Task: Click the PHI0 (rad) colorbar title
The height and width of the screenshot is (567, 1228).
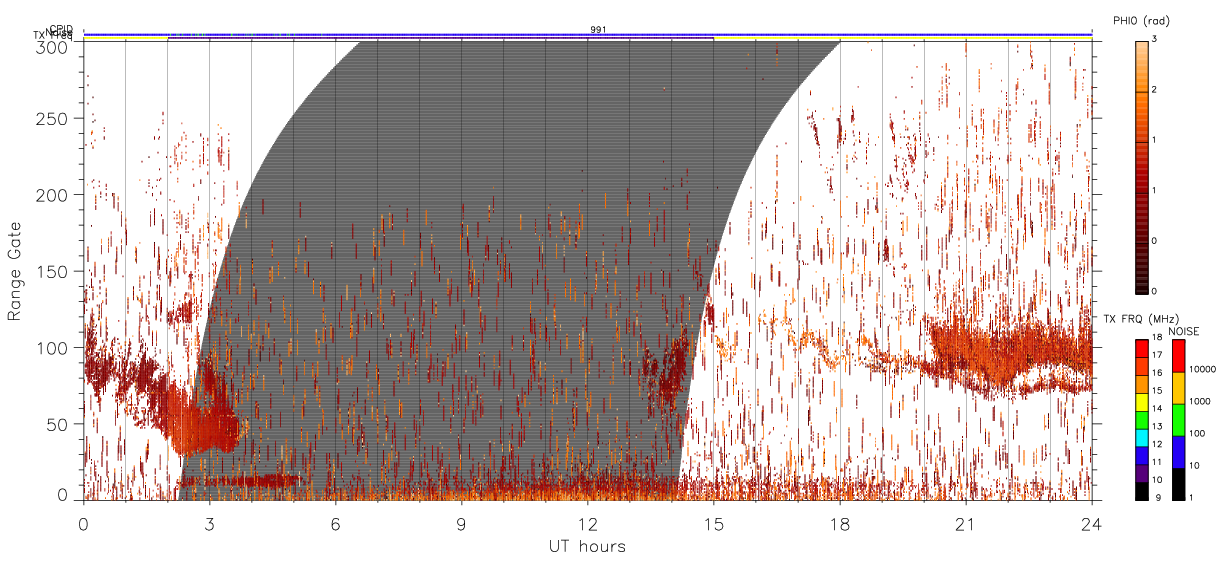Action: pos(1141,20)
